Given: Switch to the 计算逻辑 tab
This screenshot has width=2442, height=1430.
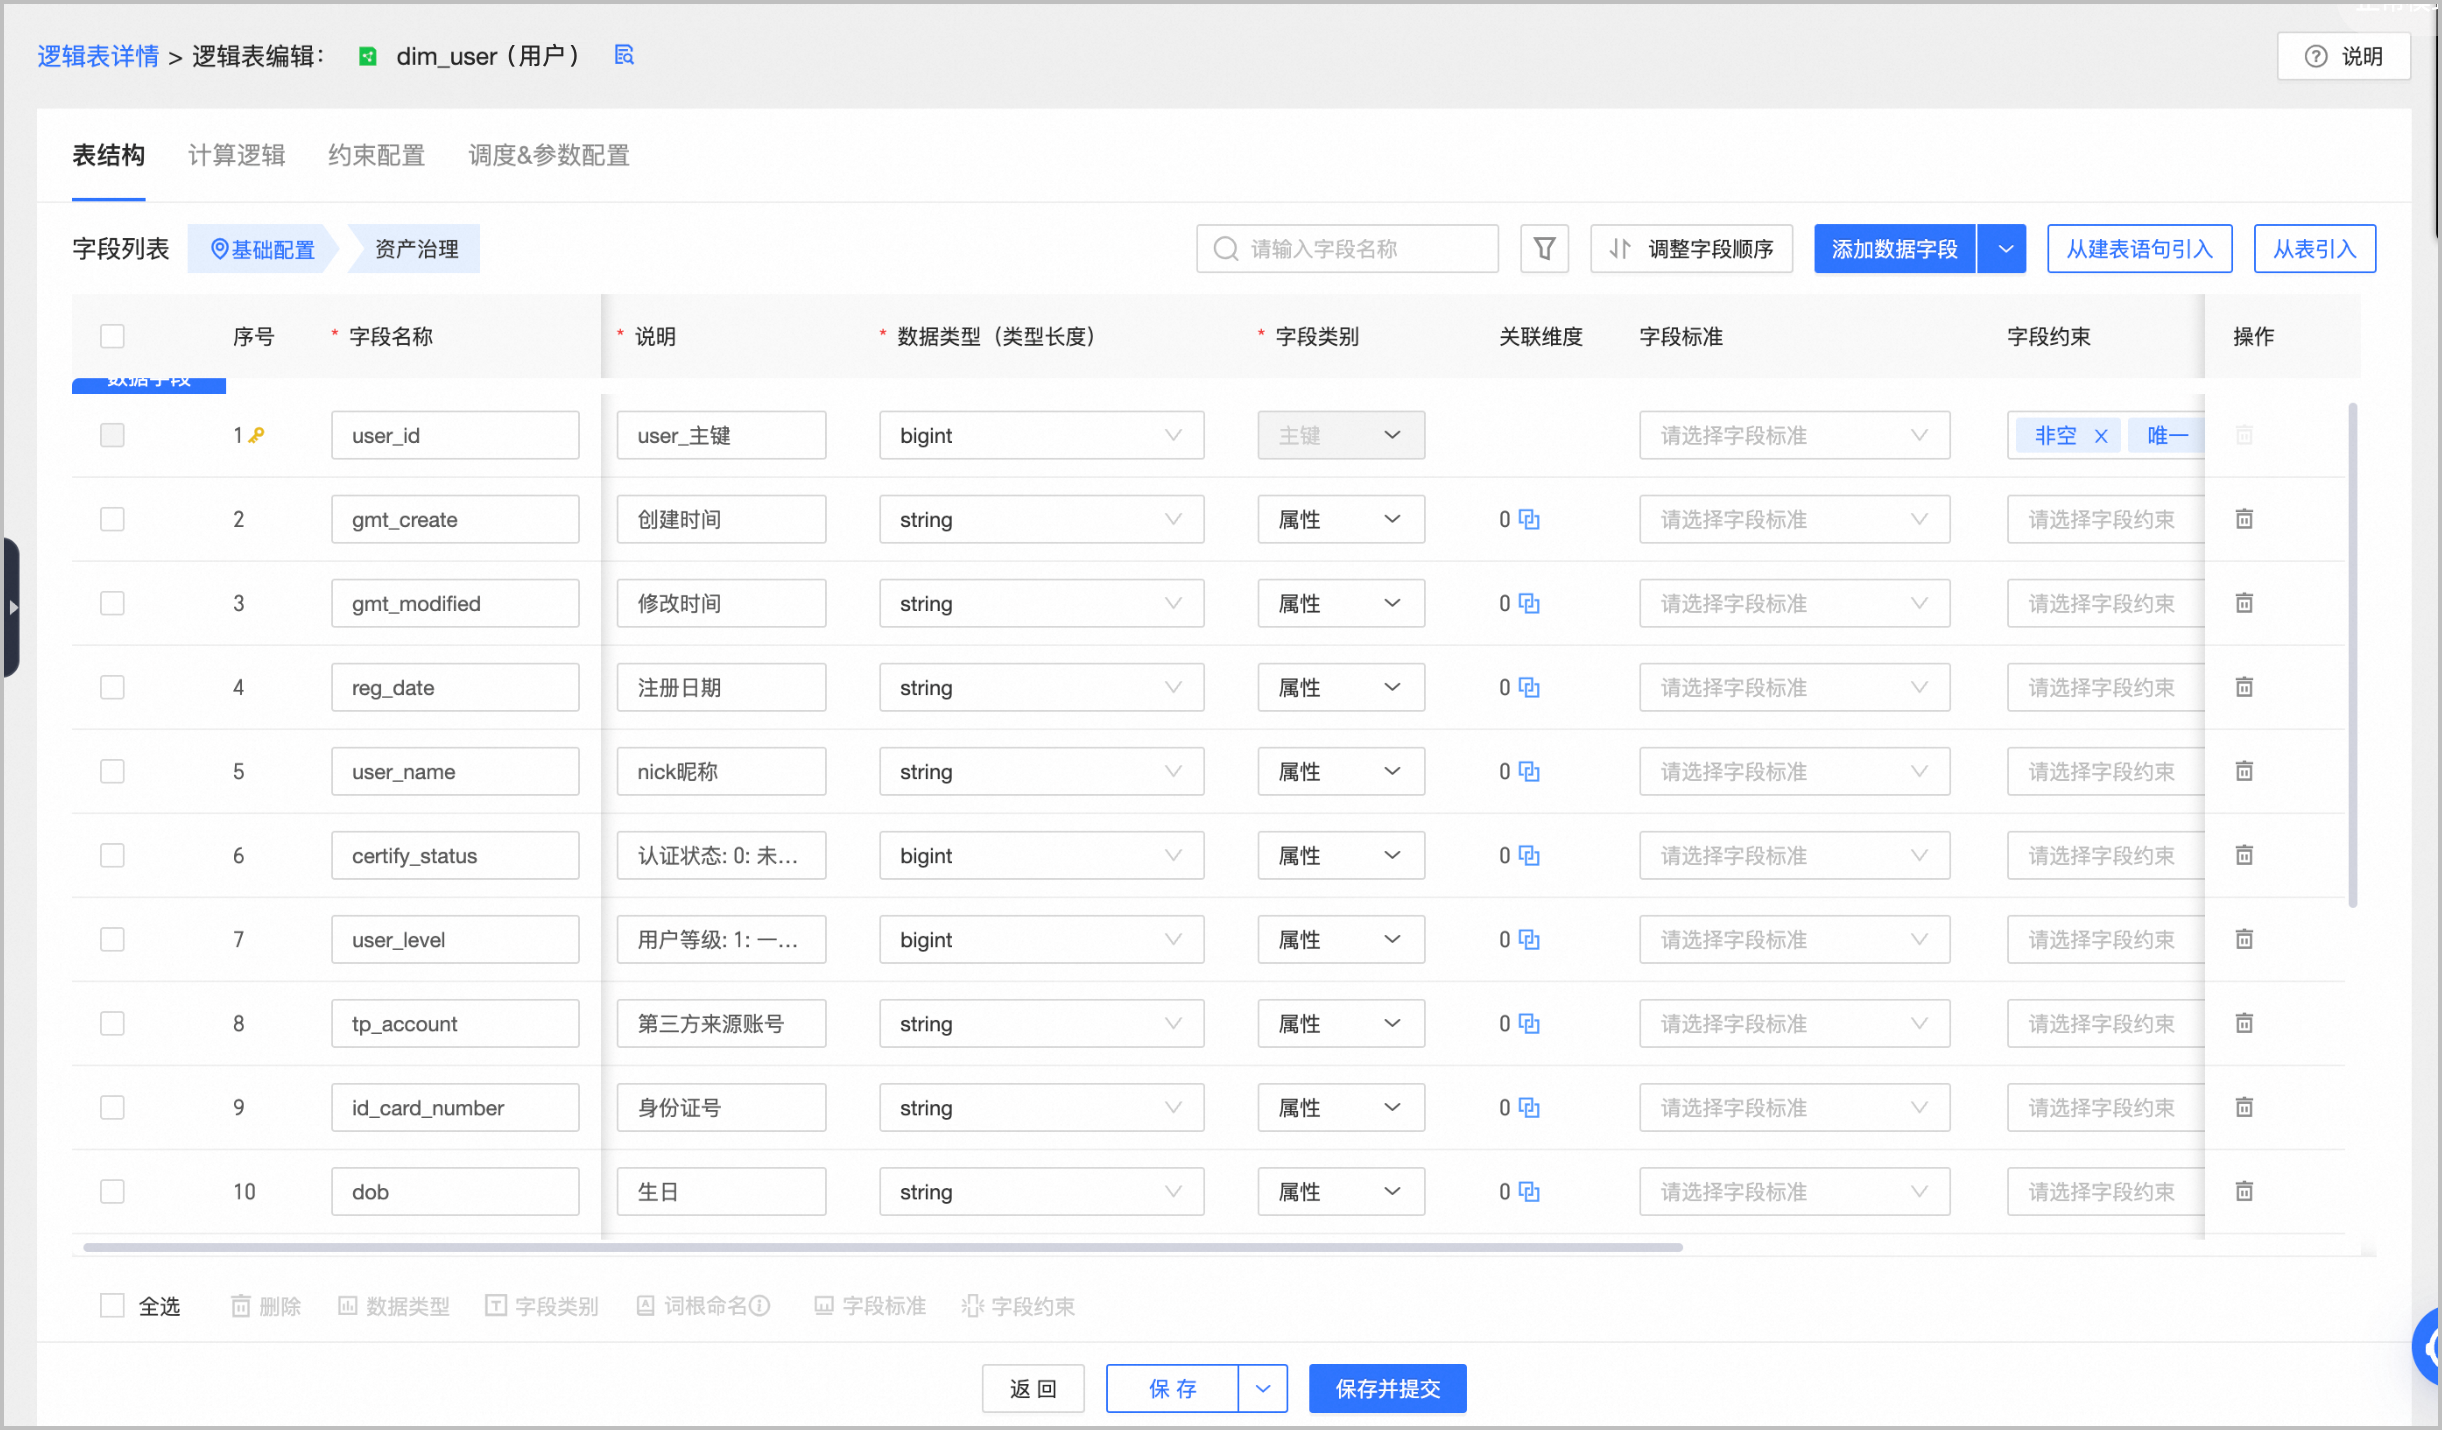Looking at the screenshot, I should coord(236,155).
